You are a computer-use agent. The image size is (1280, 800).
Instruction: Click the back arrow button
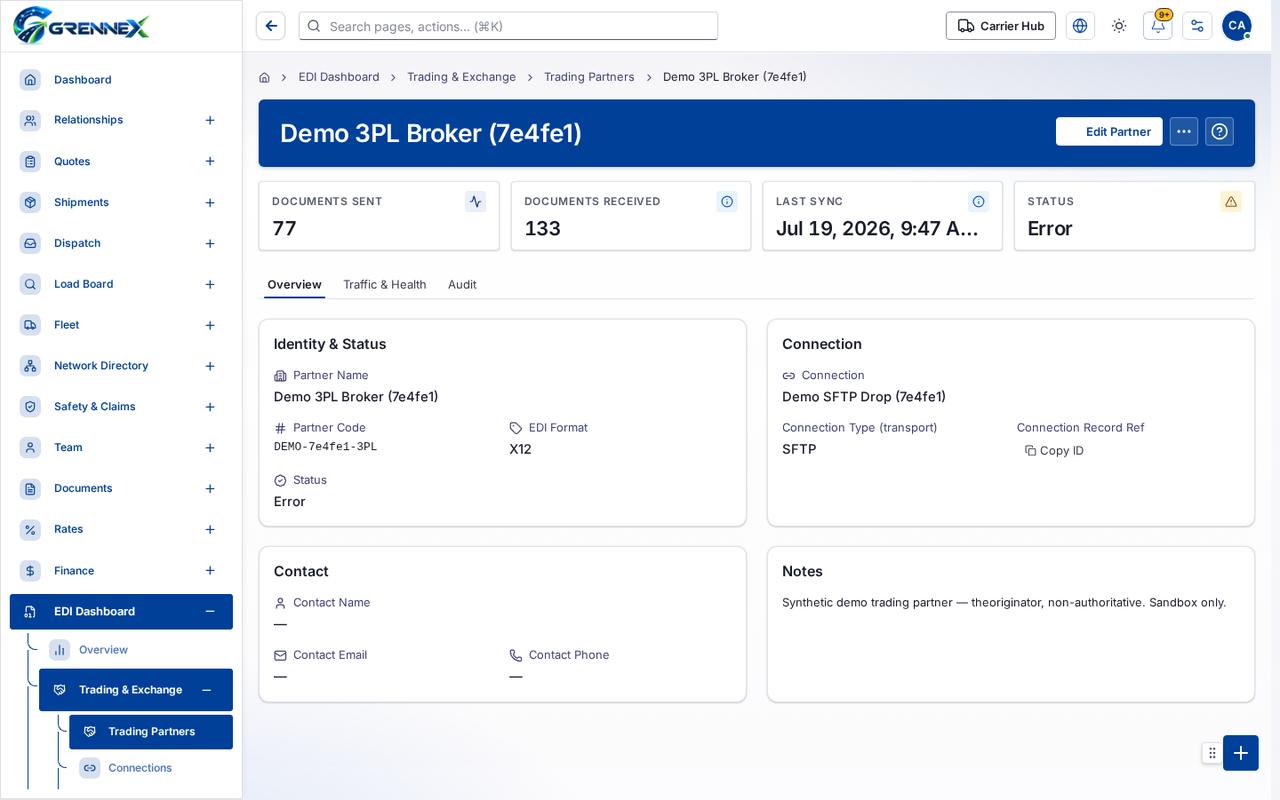tap(271, 26)
